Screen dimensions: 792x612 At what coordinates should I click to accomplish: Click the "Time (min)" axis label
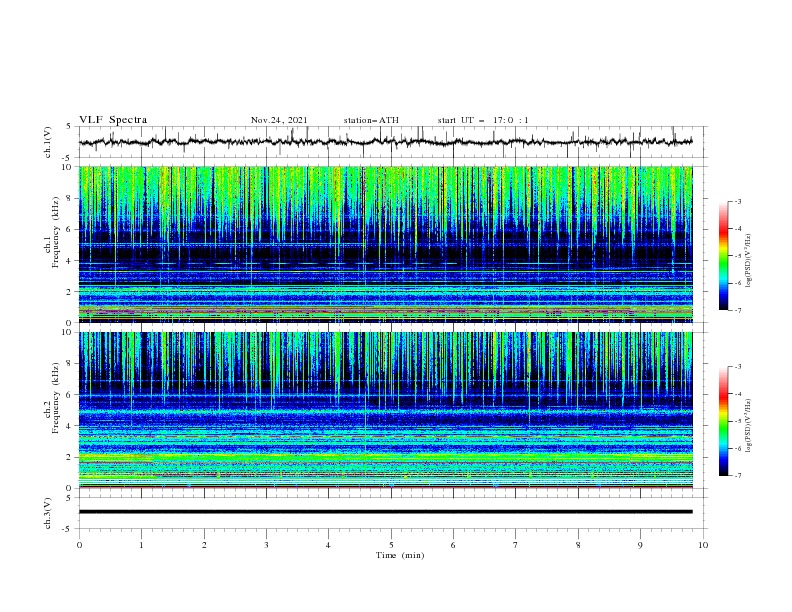pos(400,555)
